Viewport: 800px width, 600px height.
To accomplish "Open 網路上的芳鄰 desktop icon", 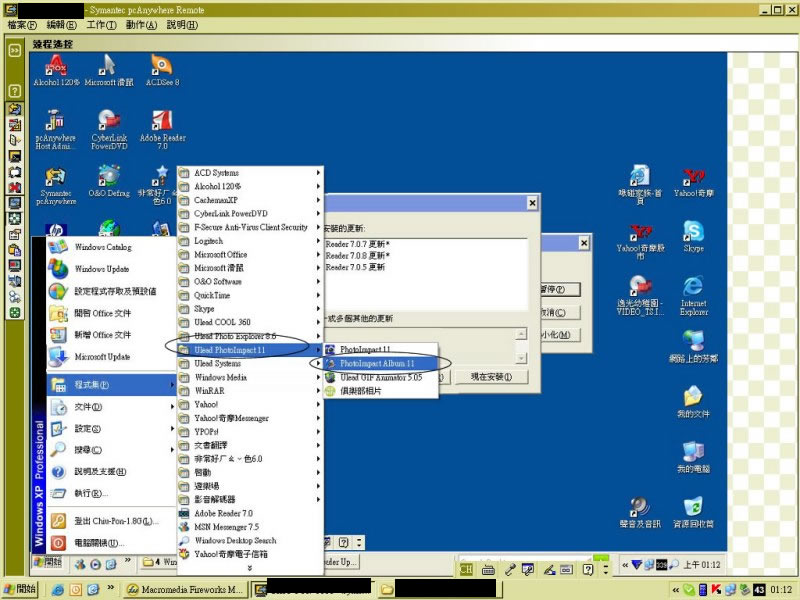I will click(693, 347).
